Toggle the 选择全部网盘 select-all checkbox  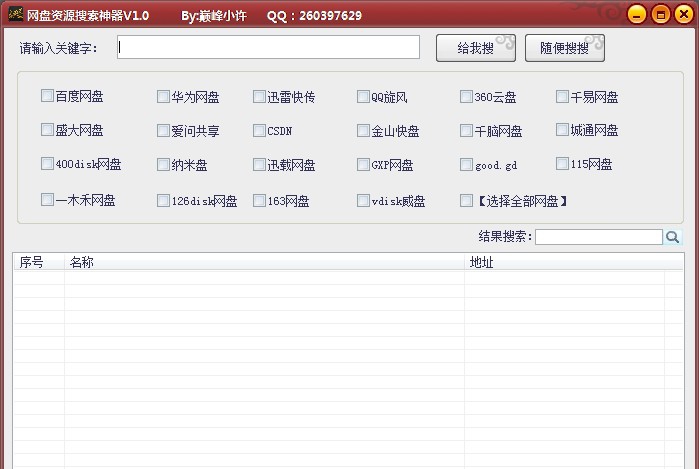[466, 200]
